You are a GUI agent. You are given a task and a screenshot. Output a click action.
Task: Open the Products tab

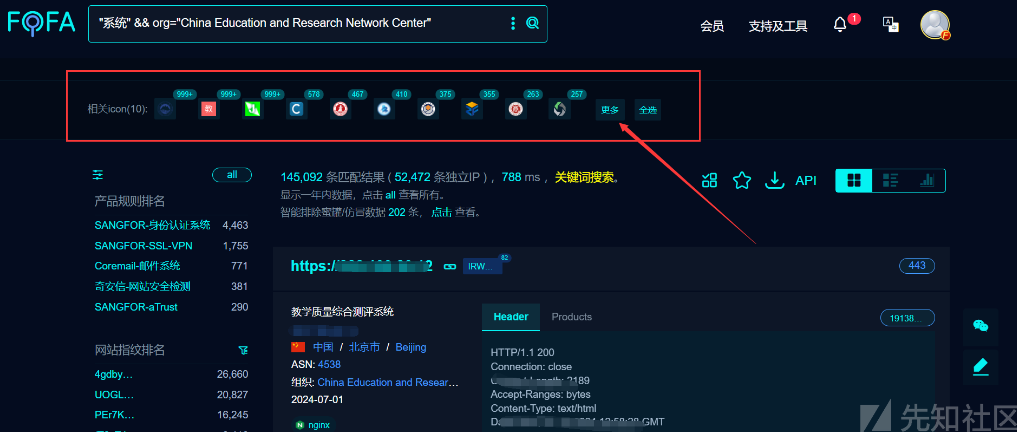coord(571,317)
